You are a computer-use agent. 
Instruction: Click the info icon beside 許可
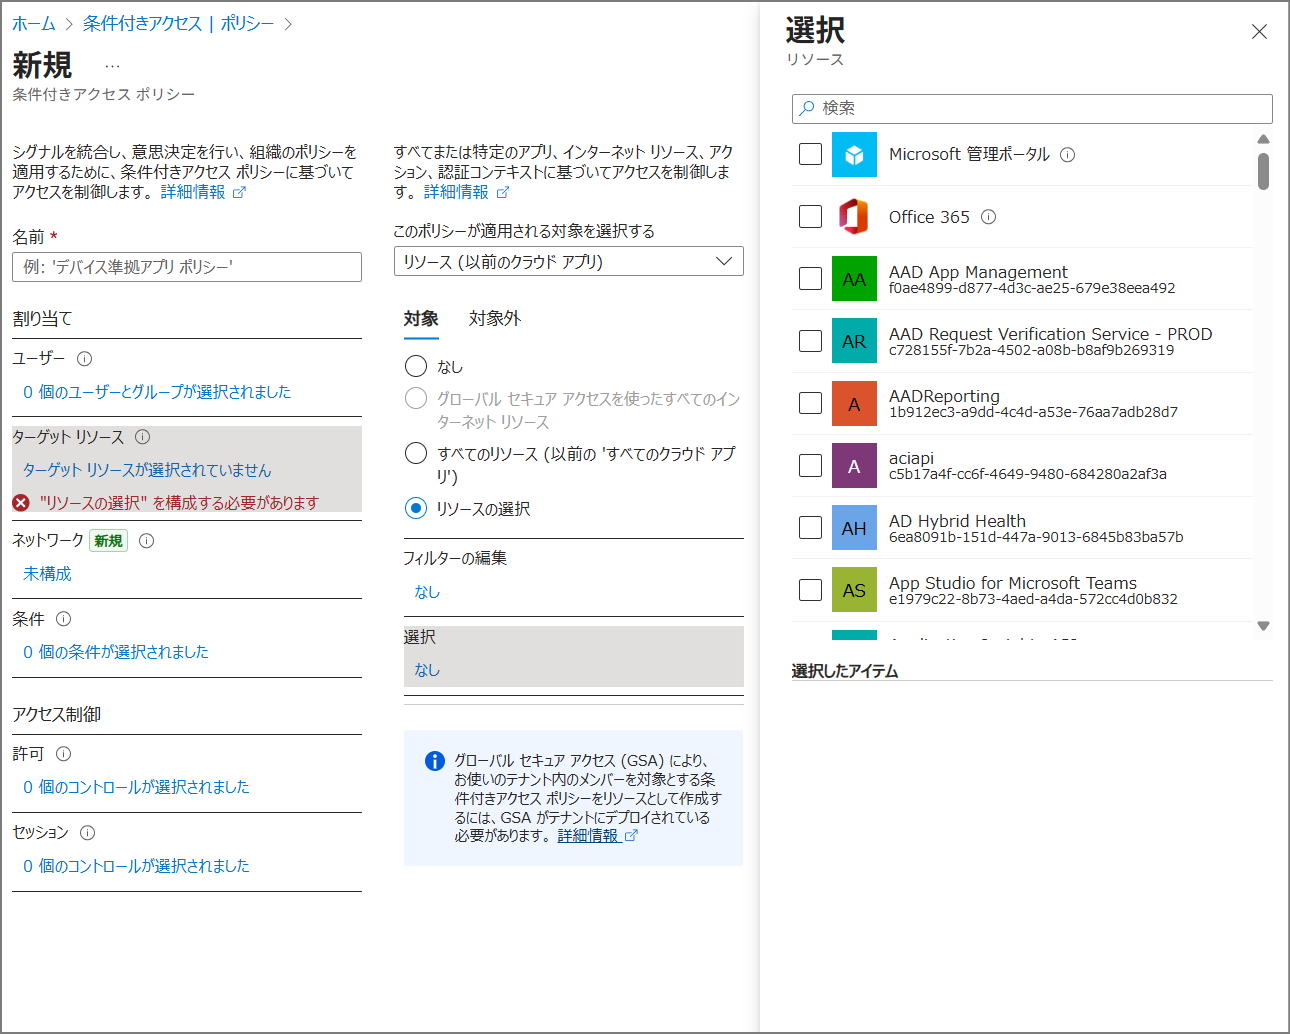click(x=64, y=754)
